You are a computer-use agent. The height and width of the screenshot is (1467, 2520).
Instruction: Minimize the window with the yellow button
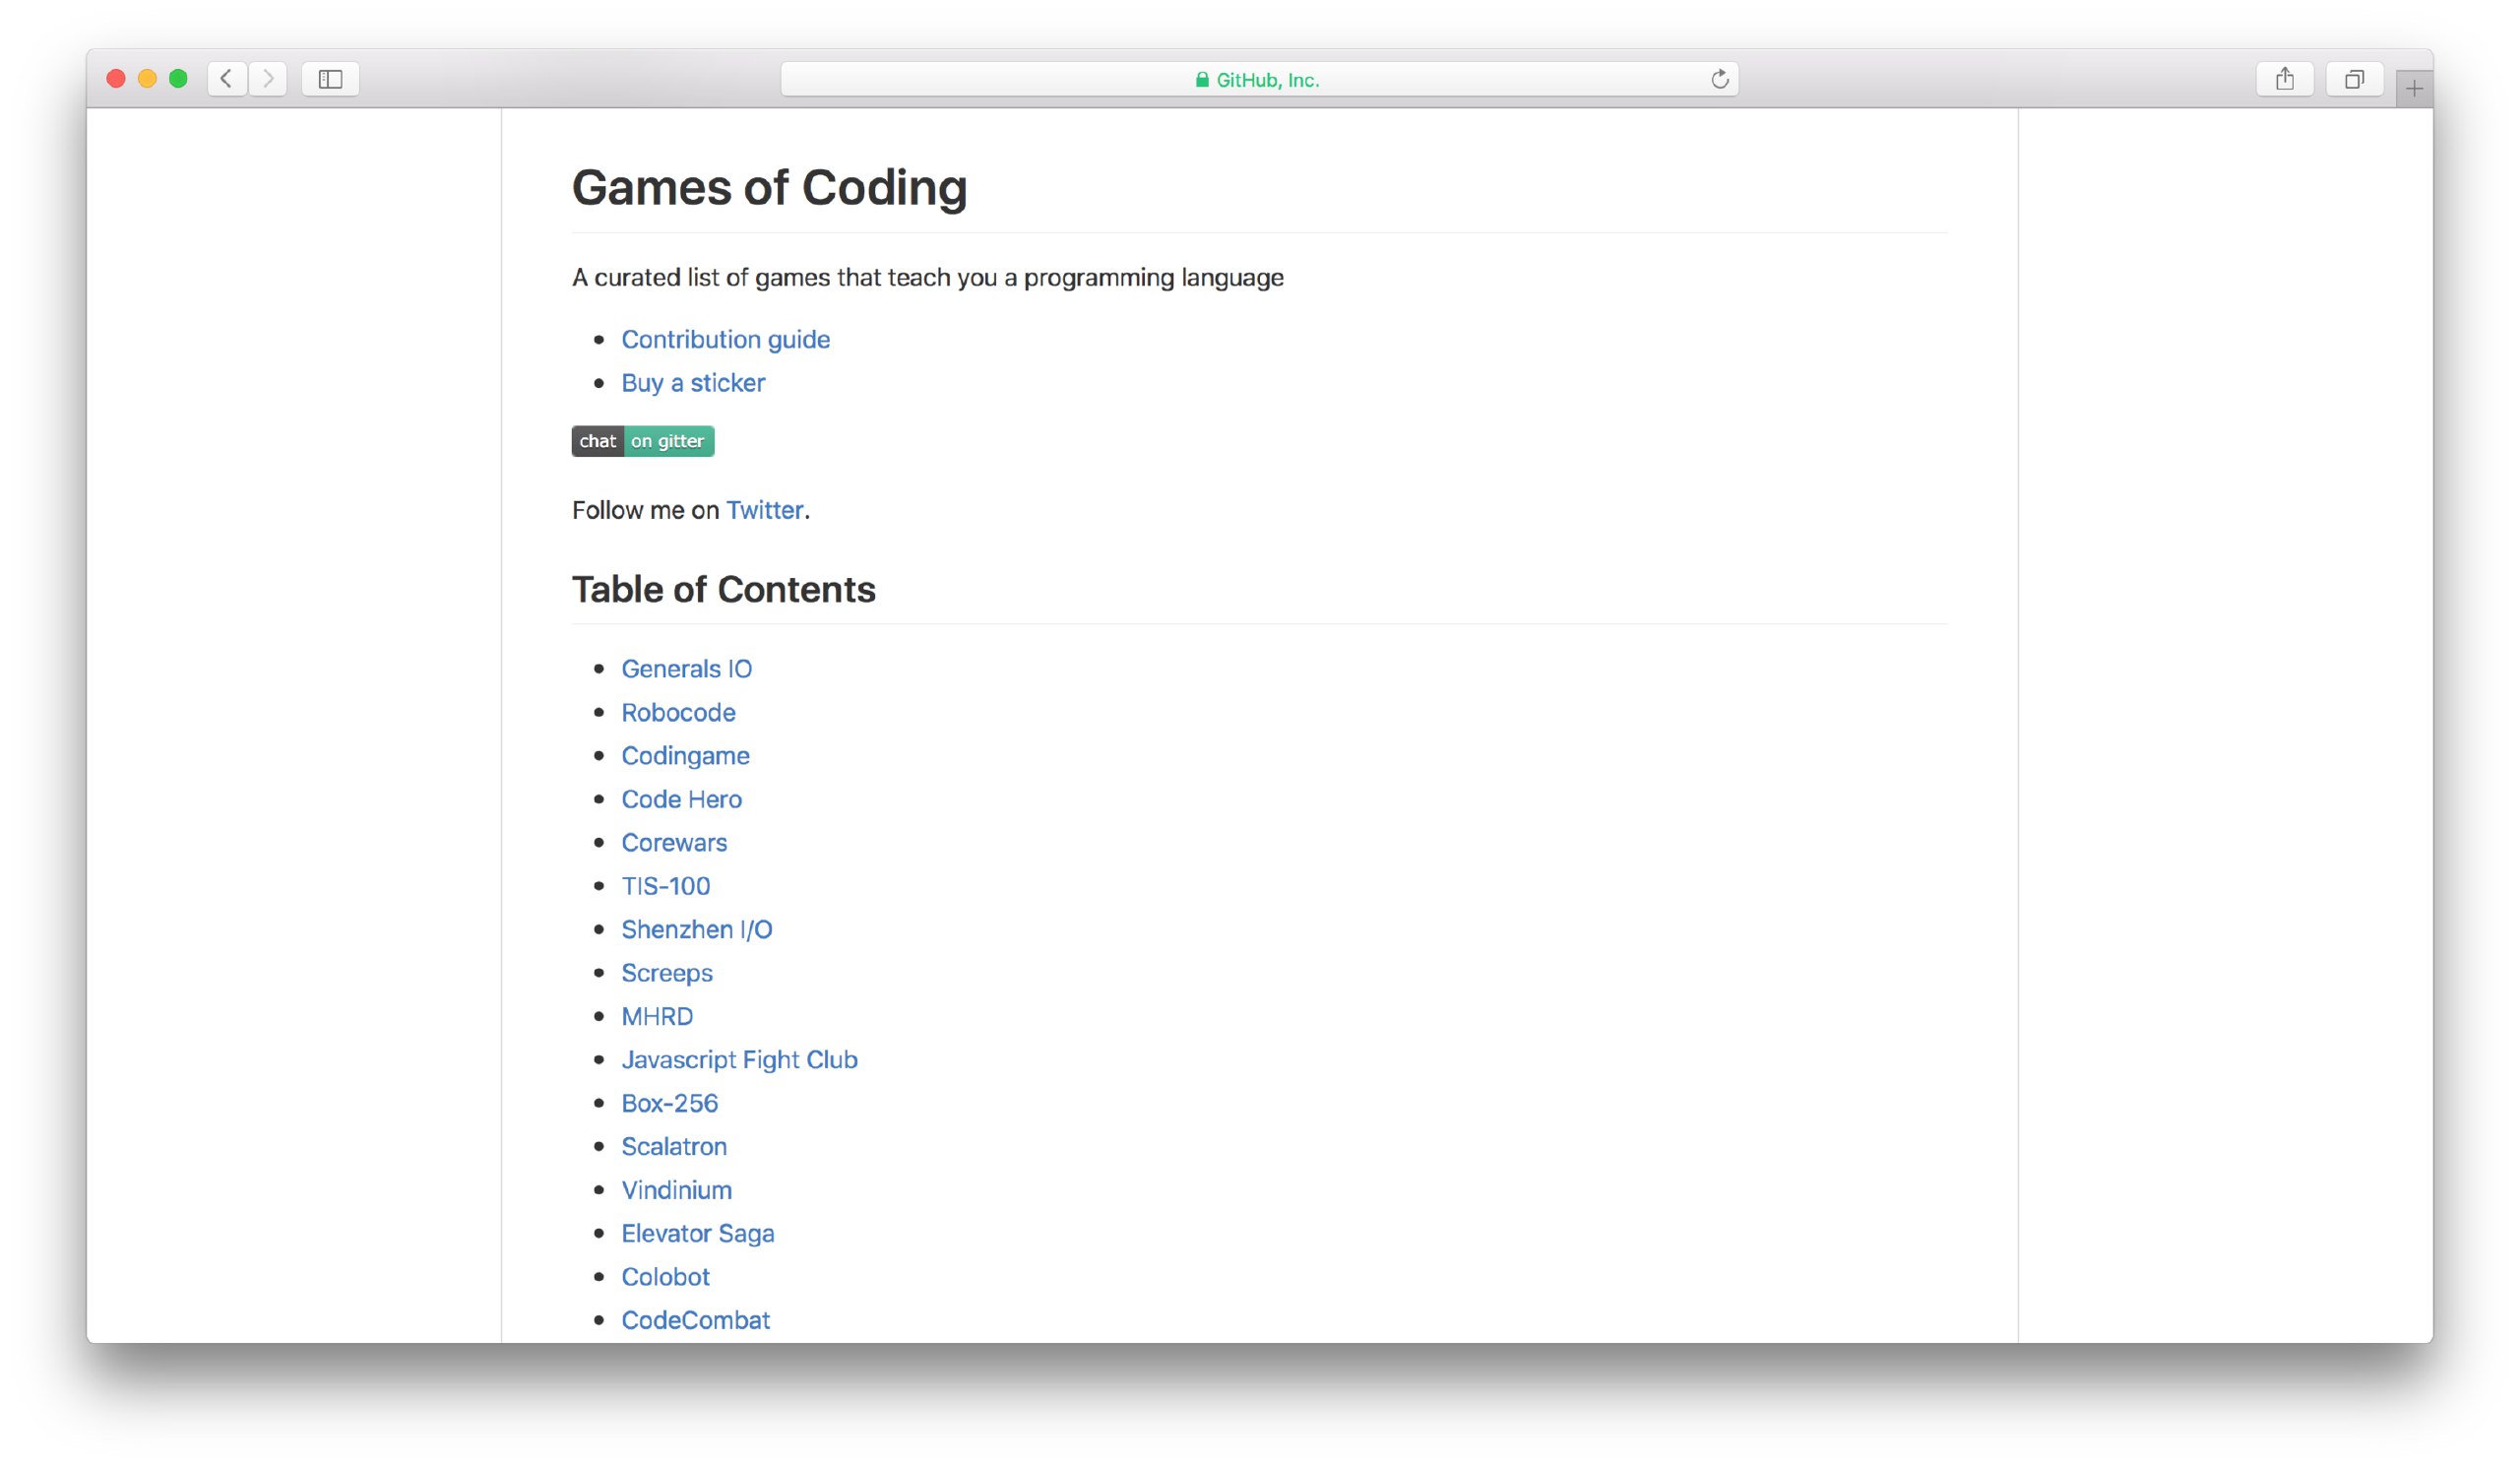pyautogui.click(x=147, y=79)
